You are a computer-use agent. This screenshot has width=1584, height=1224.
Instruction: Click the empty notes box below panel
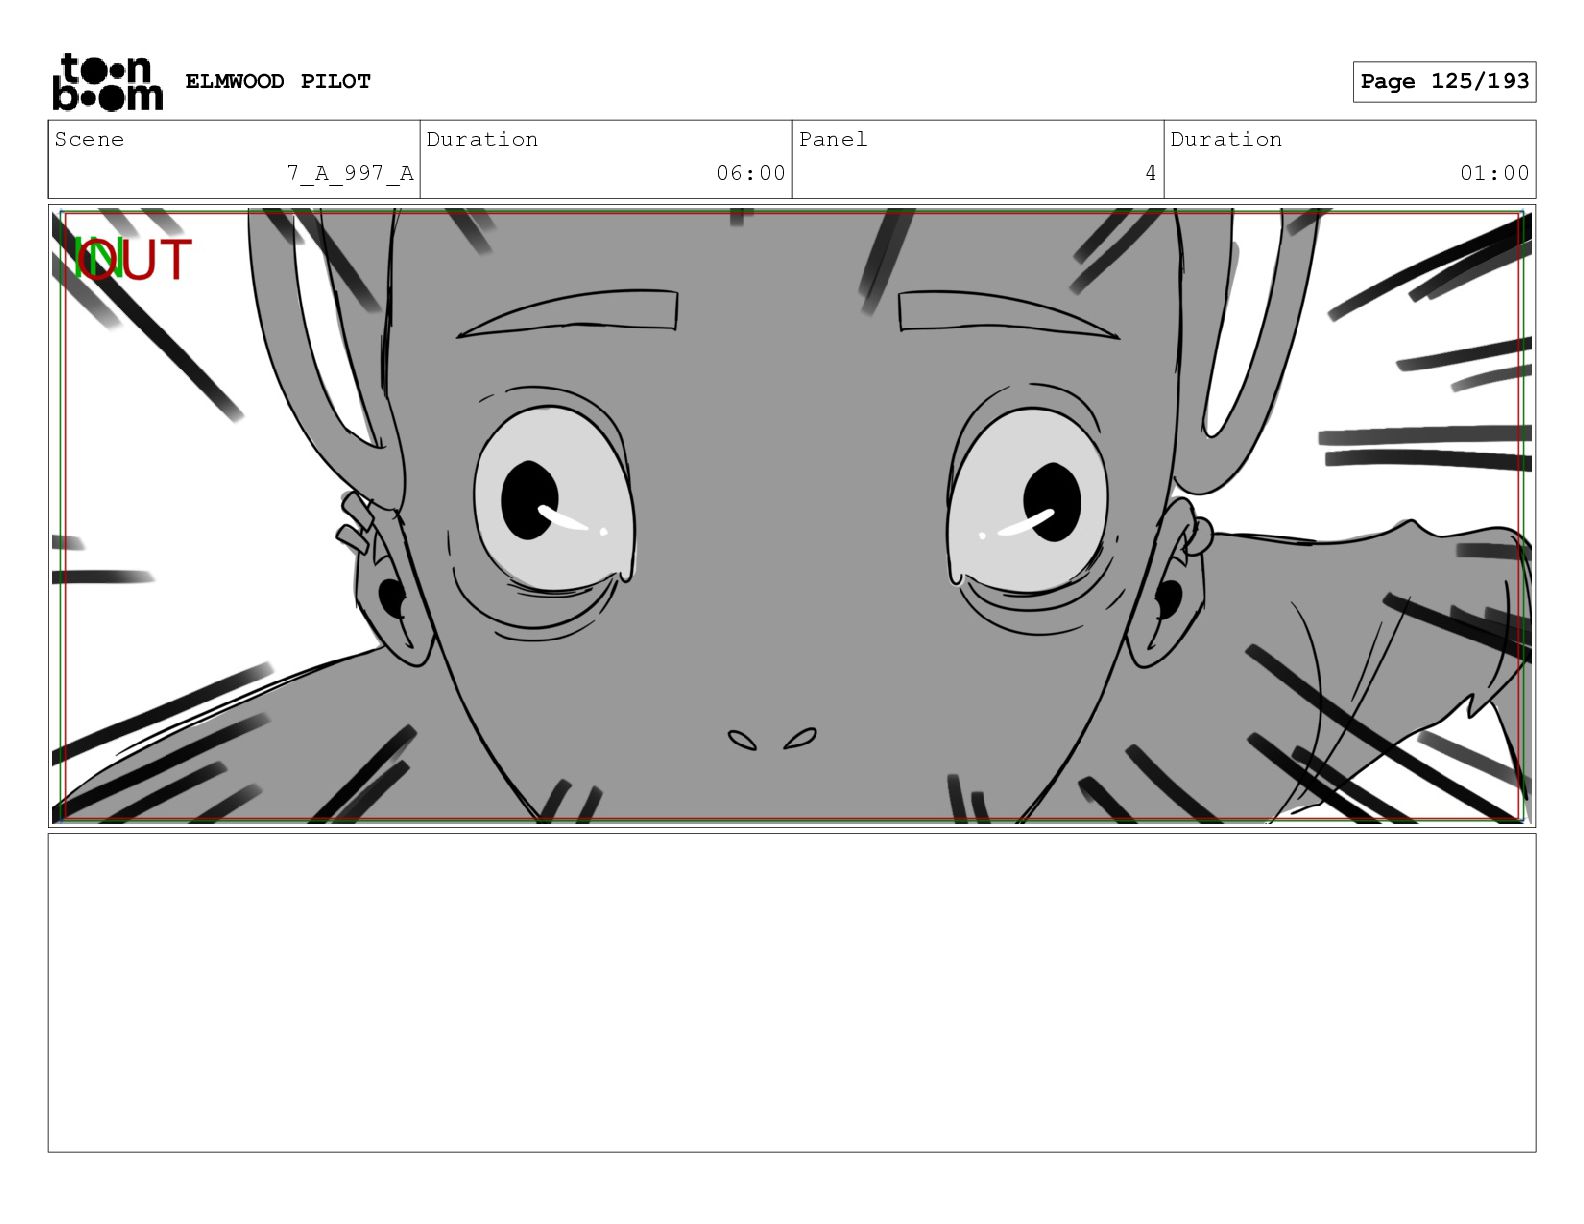coord(792,993)
